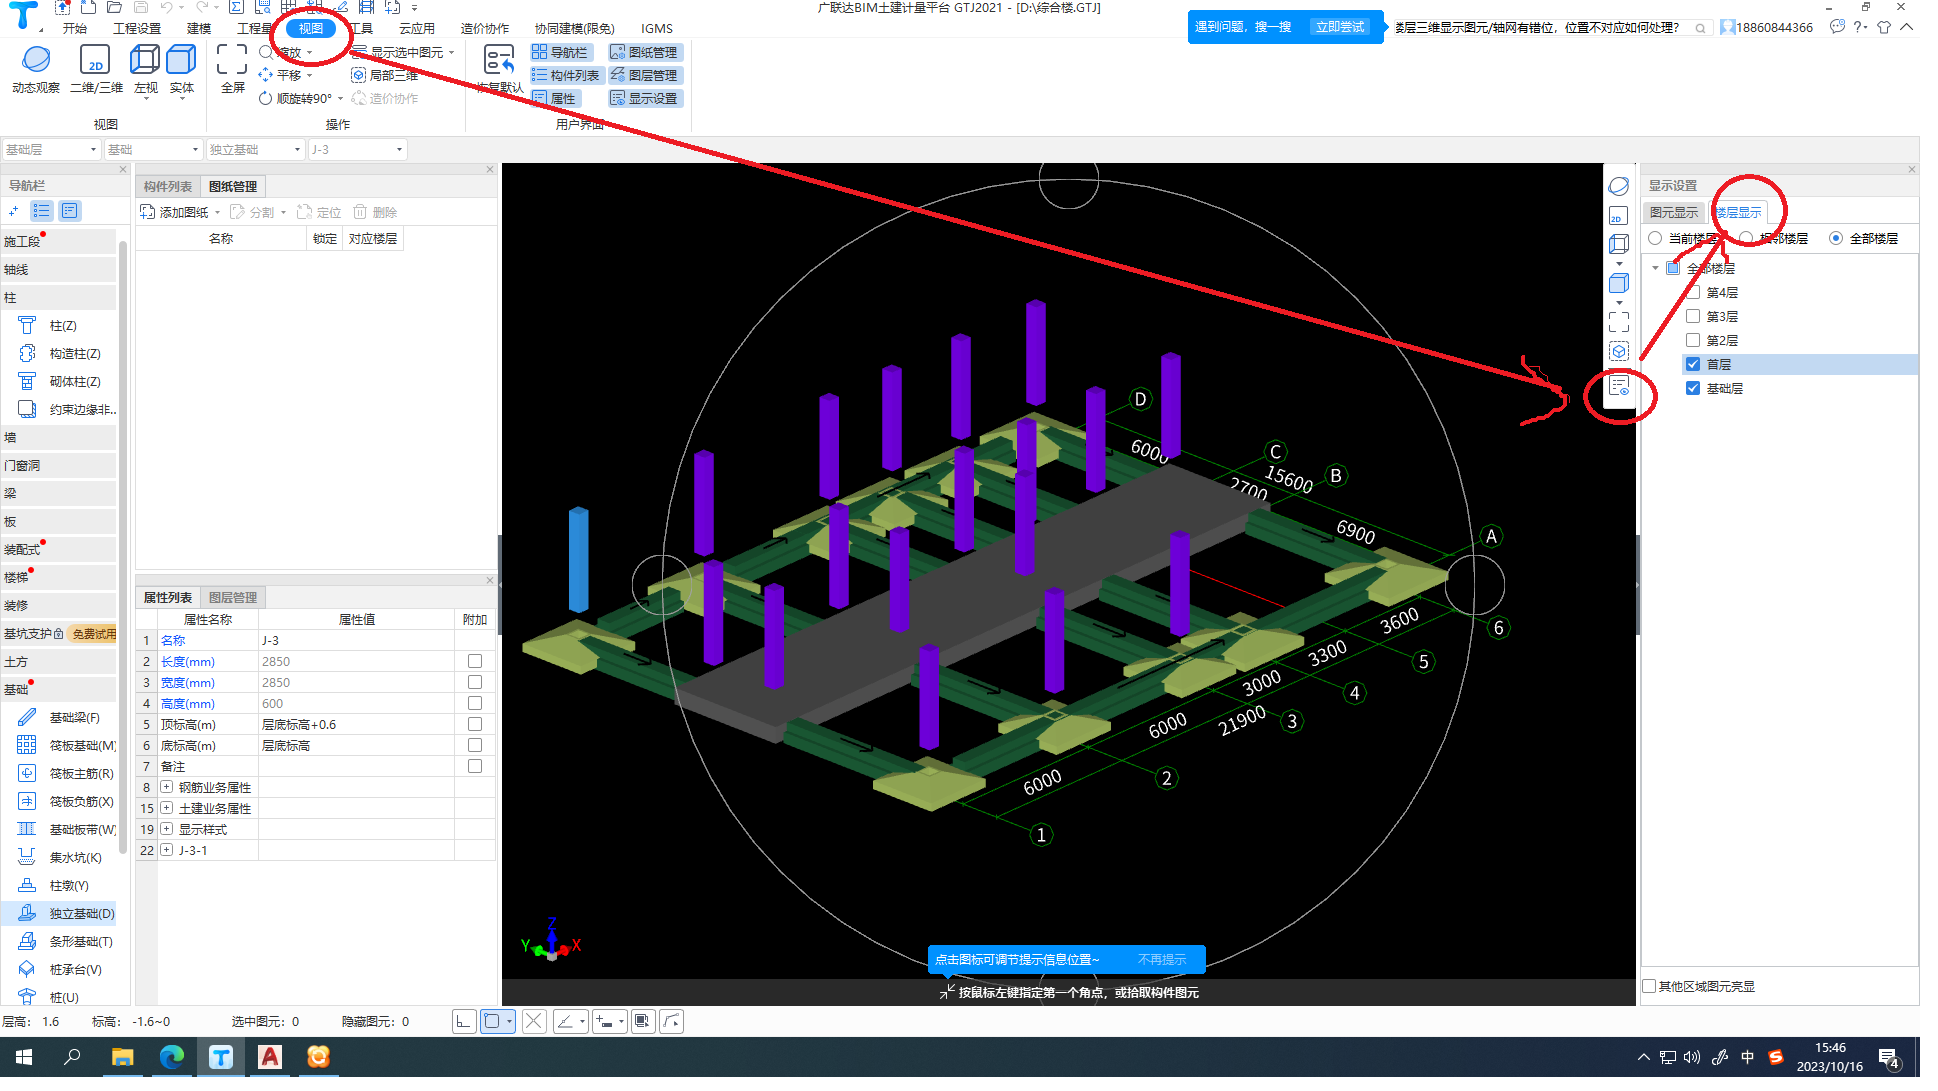1938x1091 pixels.
Task: Toggle the 二维/三维 view icon
Action: pos(95,61)
